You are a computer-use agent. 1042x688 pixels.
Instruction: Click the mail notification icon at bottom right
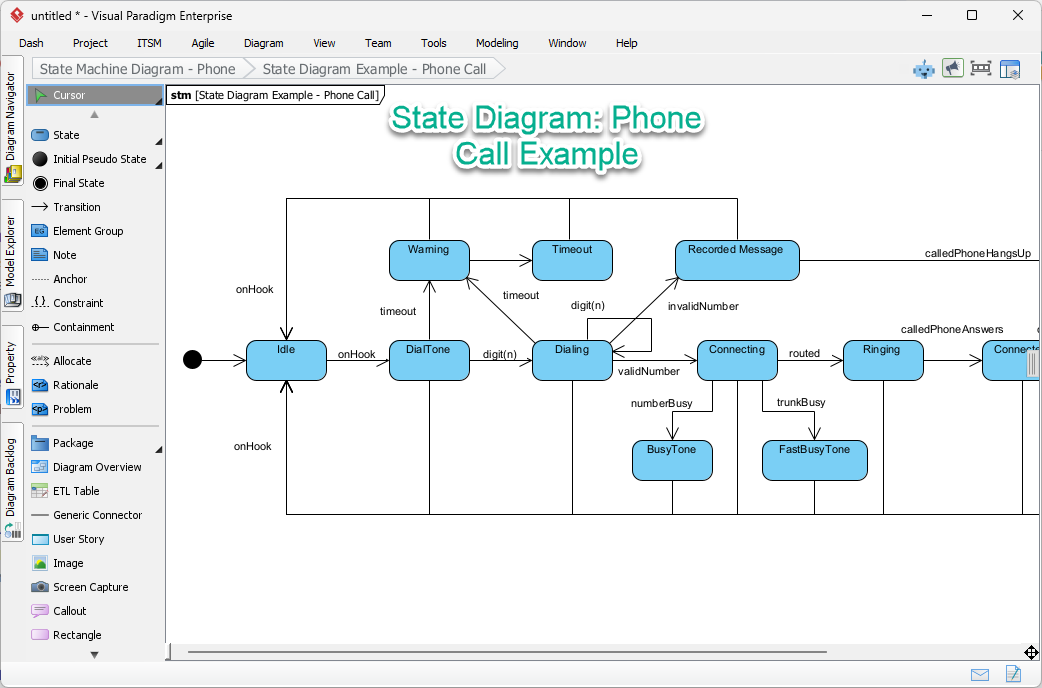(x=980, y=674)
